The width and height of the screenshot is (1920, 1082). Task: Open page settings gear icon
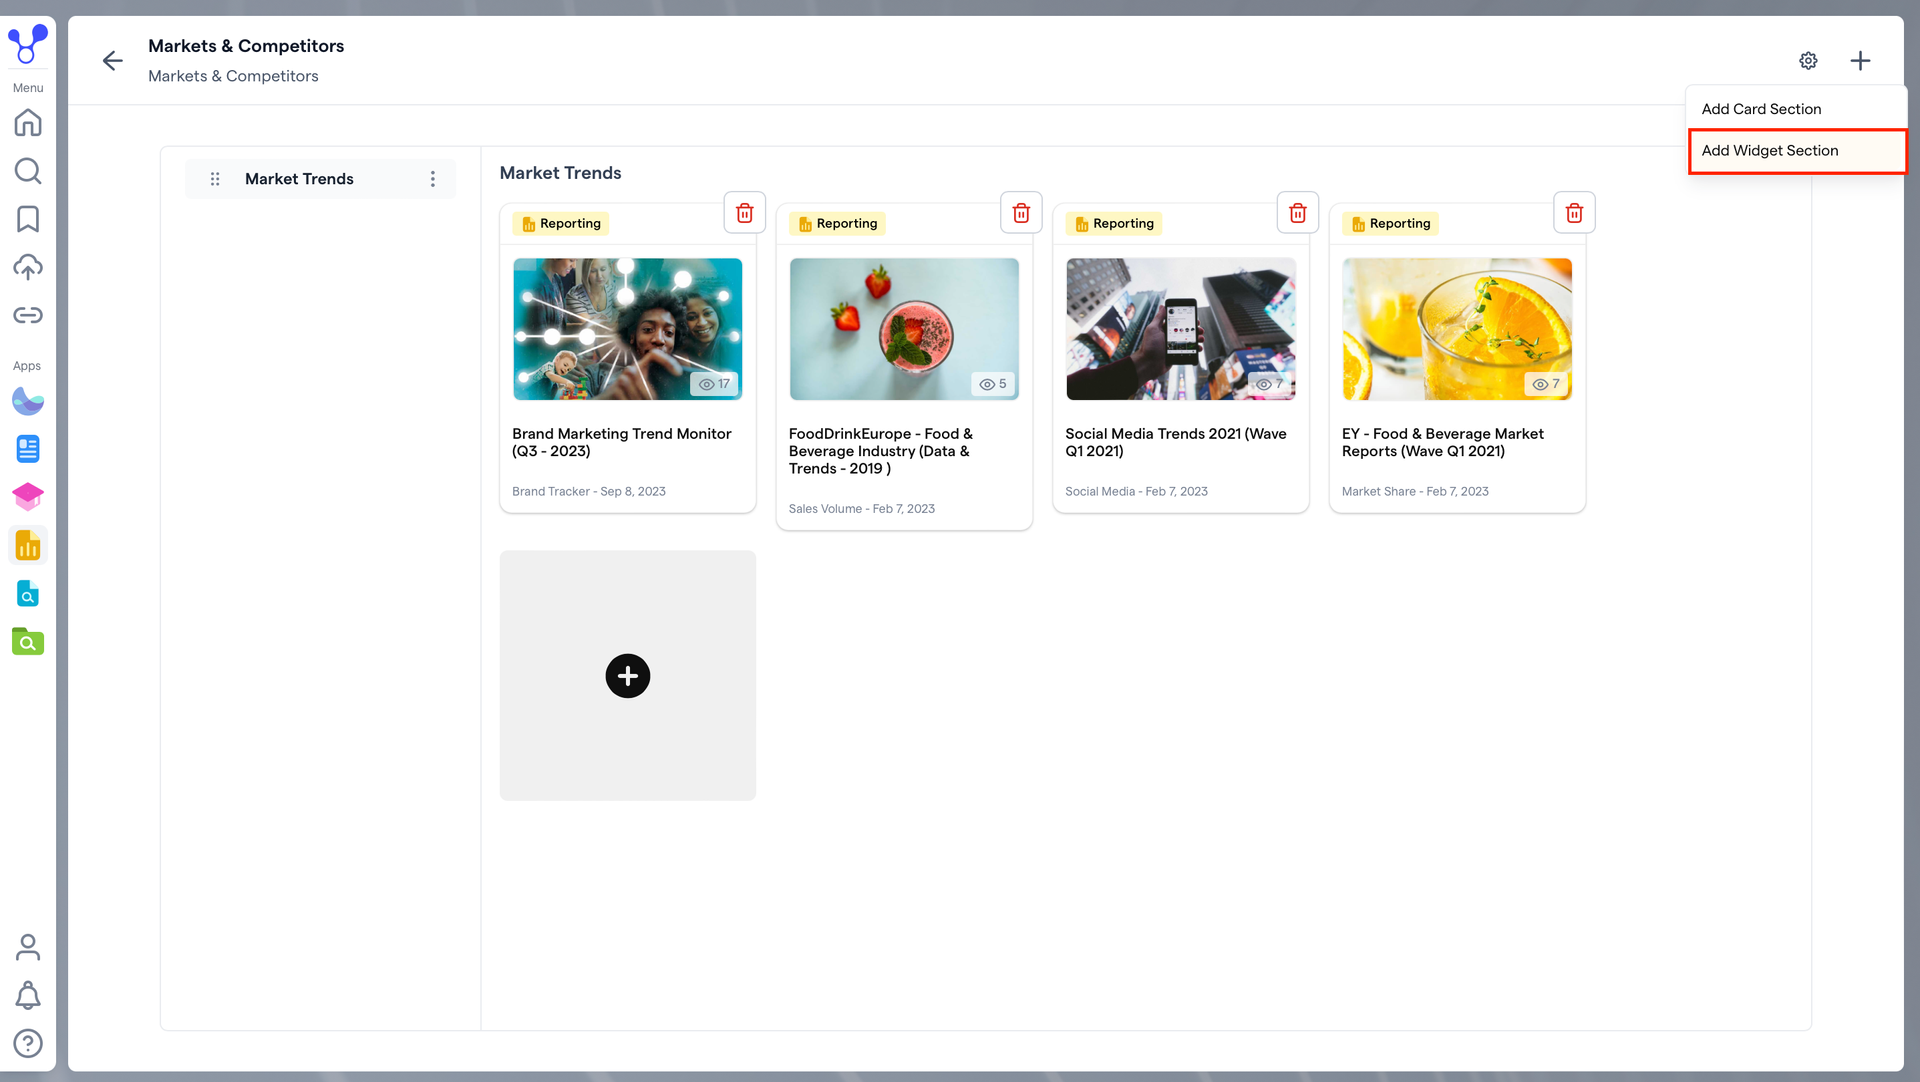click(x=1808, y=61)
